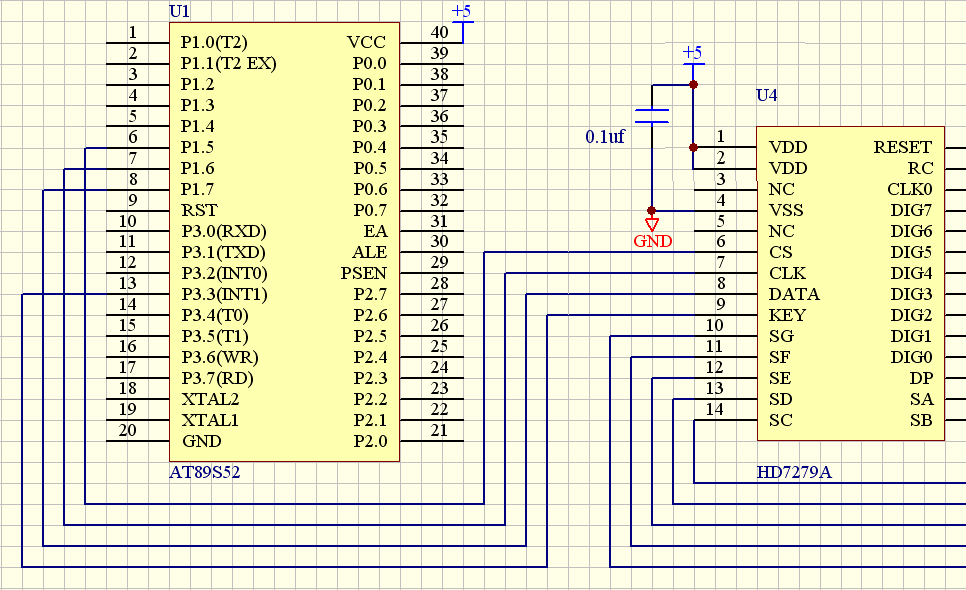Select the GND power symbol
The image size is (966, 590).
coord(652,226)
